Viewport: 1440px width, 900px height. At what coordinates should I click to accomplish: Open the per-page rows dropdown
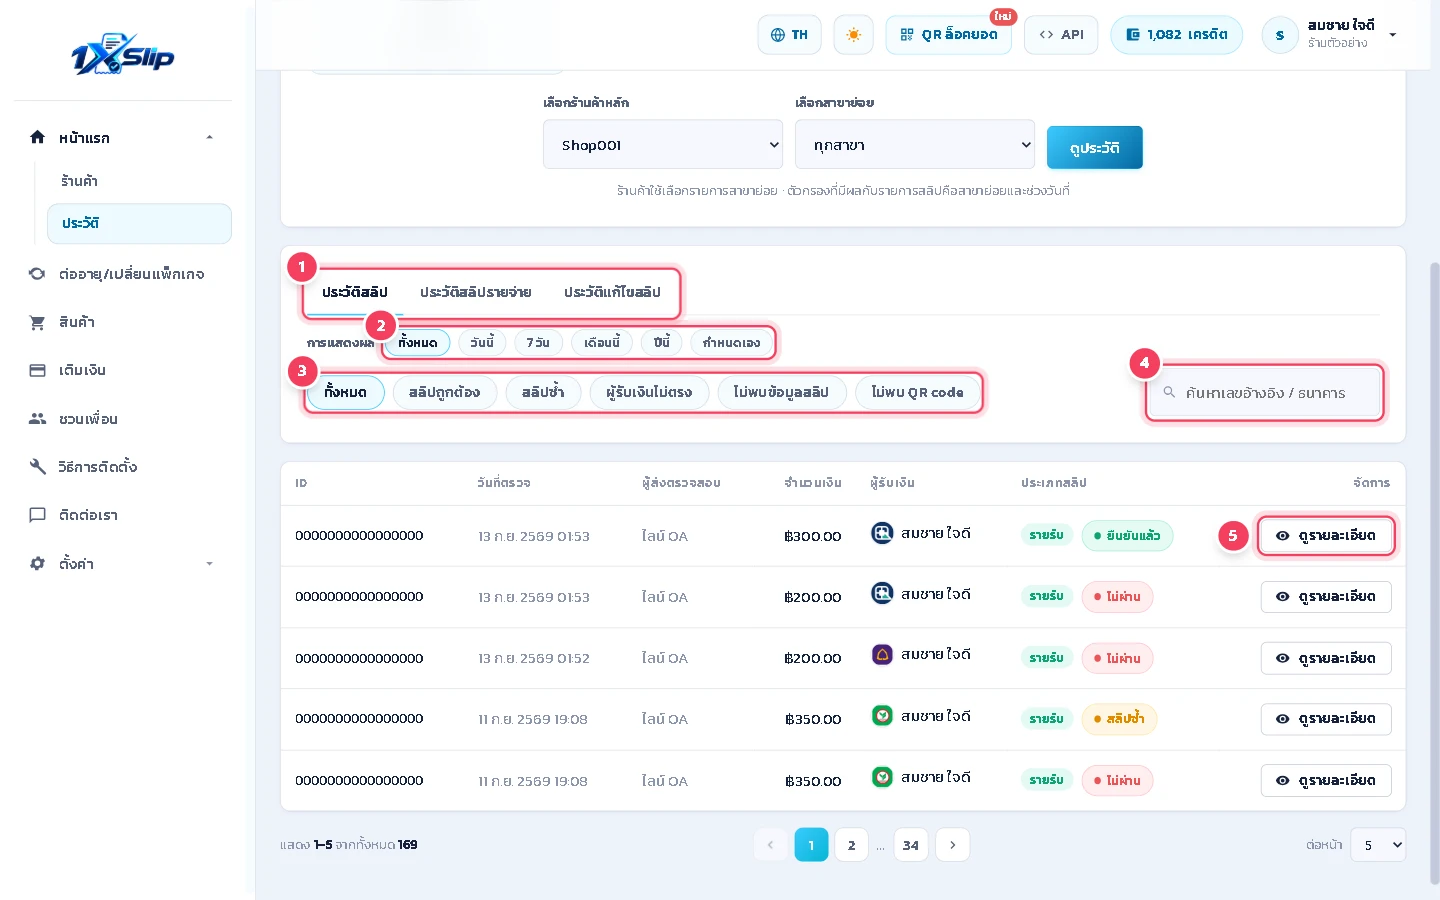[1378, 845]
